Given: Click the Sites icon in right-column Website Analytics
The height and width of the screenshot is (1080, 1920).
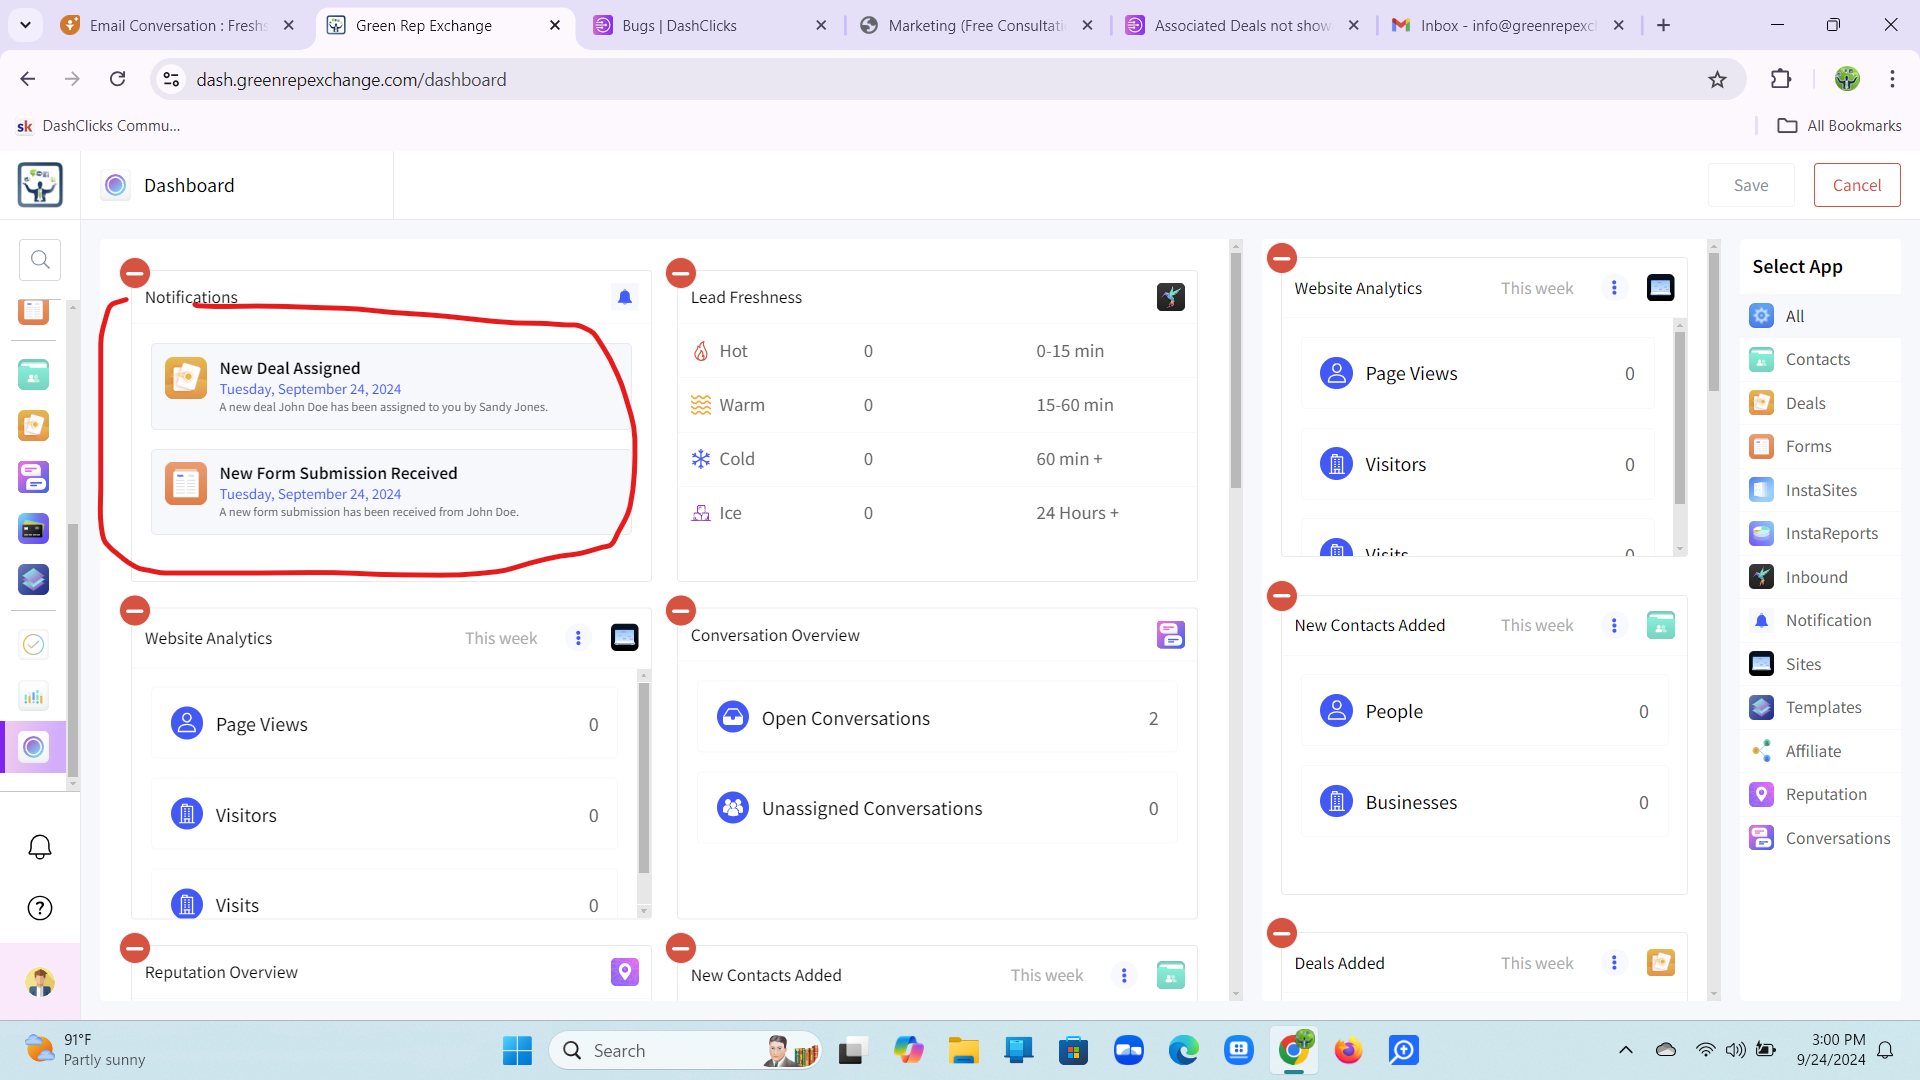Looking at the screenshot, I should (1661, 288).
